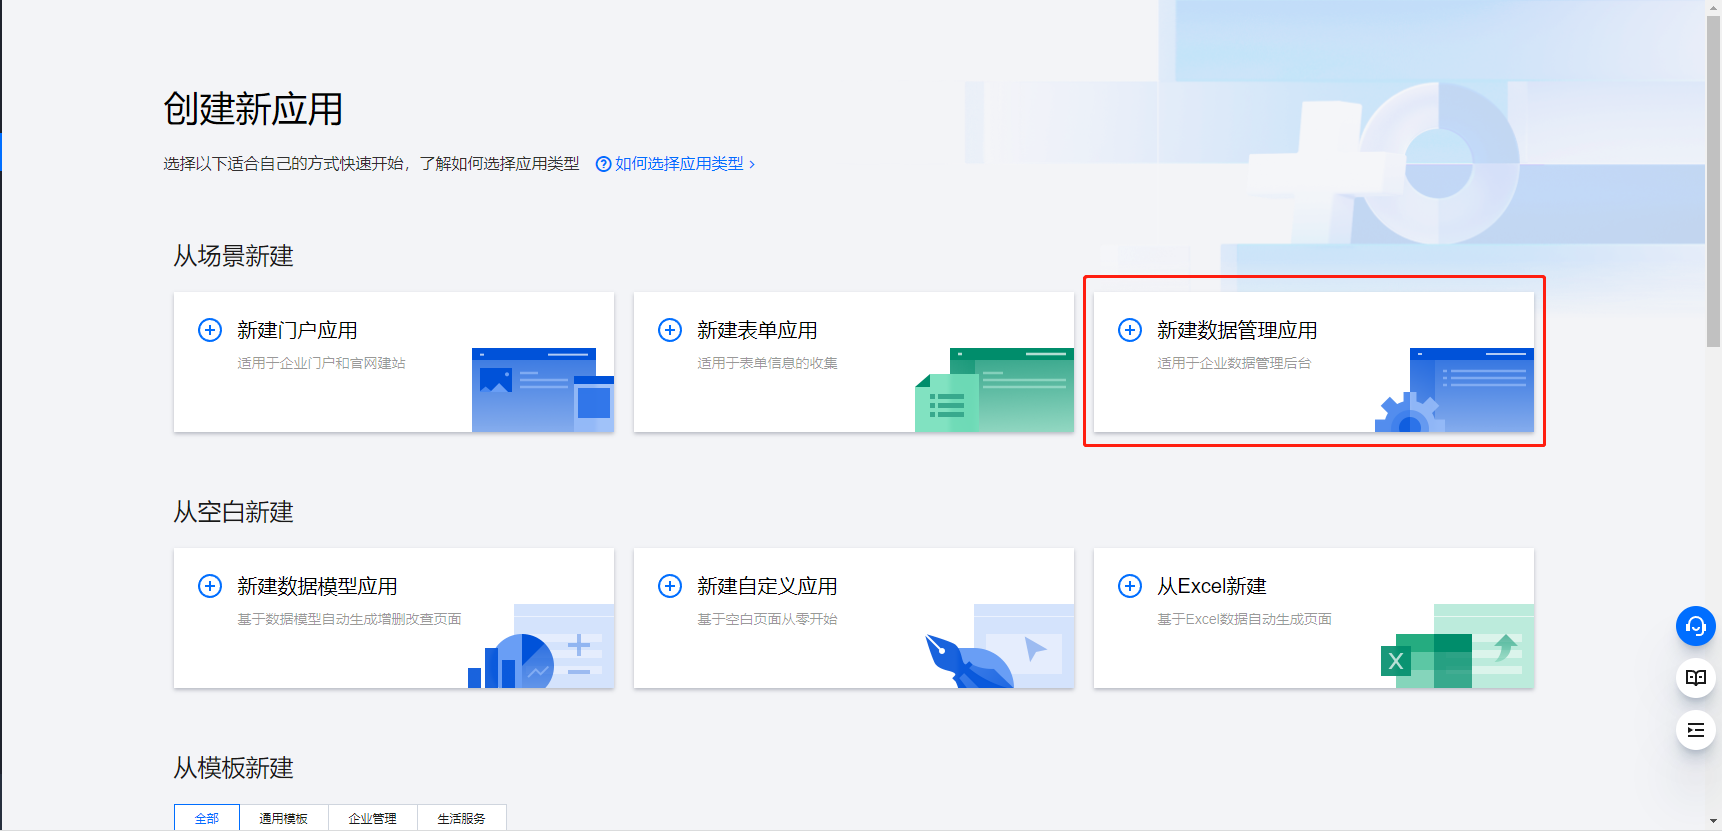Click plus icon on 新建数据管理应用 card

(1130, 330)
